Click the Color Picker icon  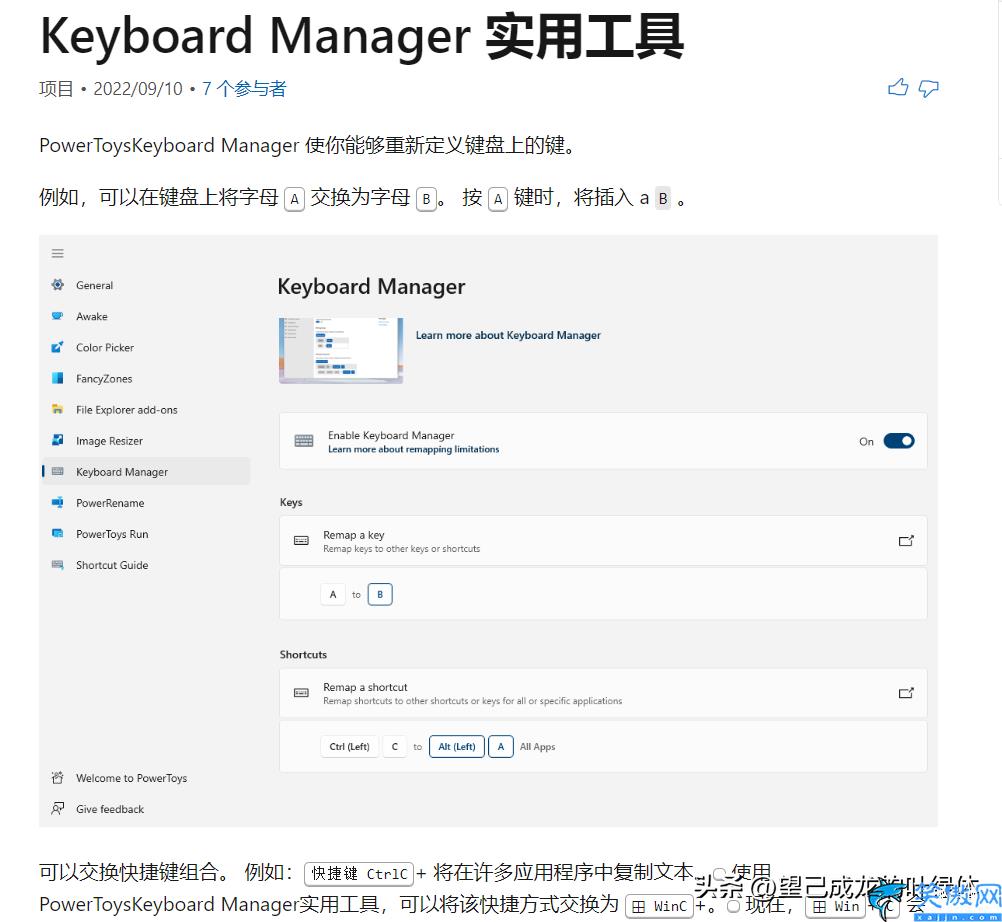(58, 347)
